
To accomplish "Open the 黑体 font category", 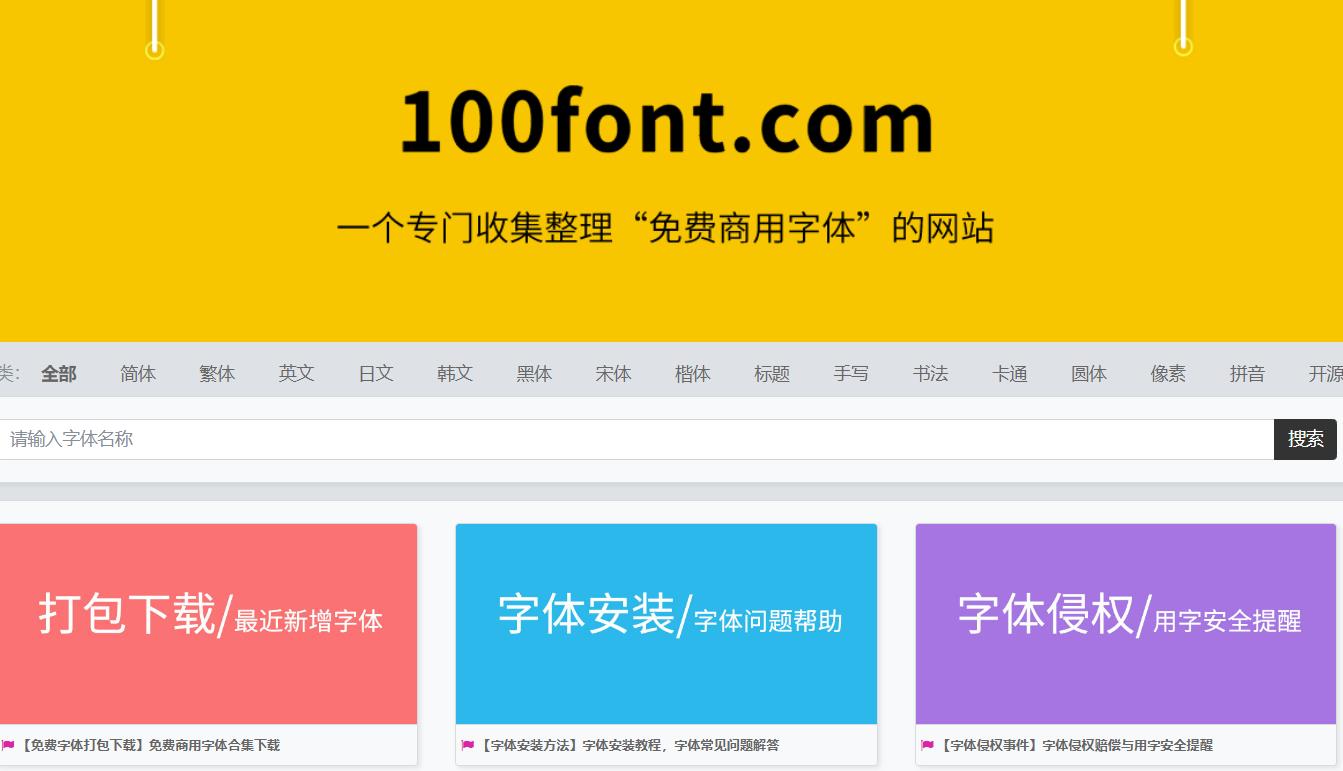I will (534, 373).
